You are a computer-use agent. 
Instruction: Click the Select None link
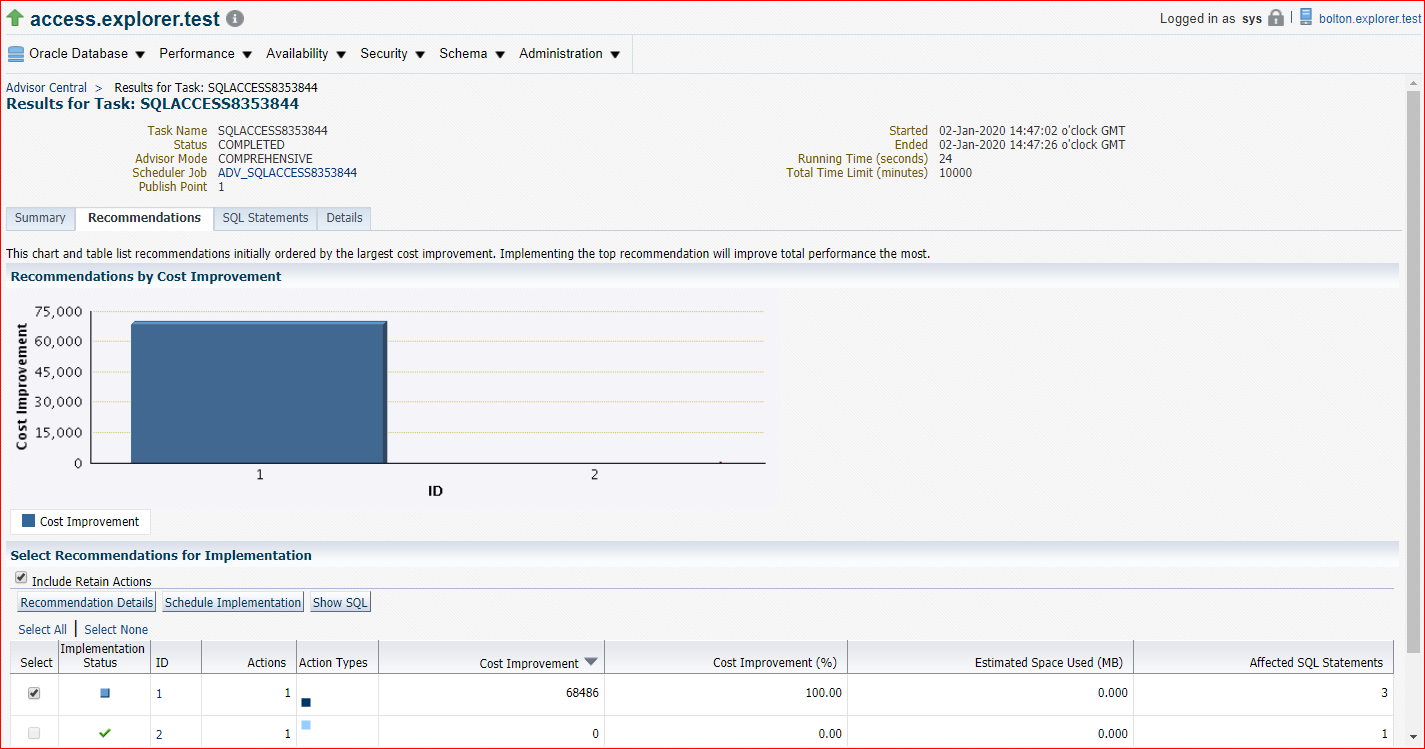click(x=116, y=630)
